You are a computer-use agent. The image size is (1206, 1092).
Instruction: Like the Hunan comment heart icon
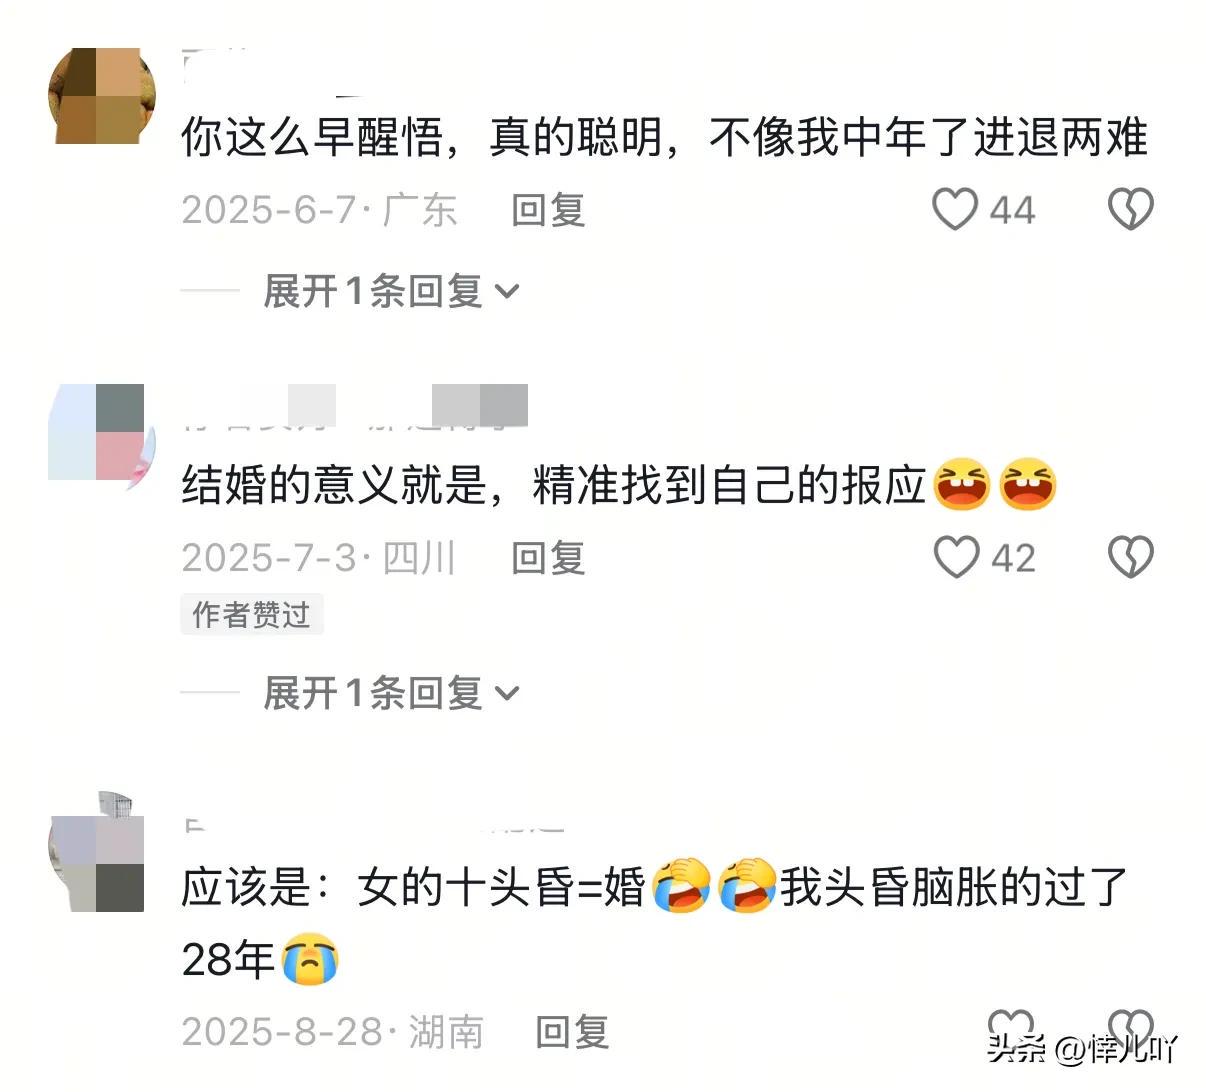click(x=1010, y=1028)
